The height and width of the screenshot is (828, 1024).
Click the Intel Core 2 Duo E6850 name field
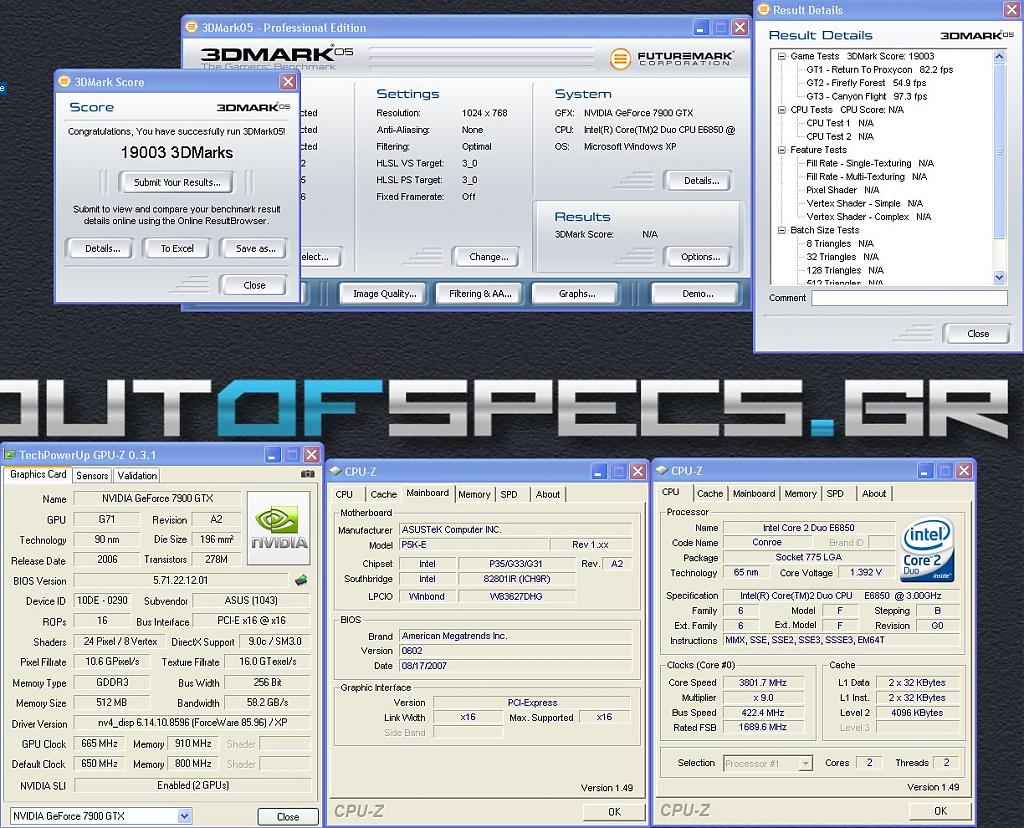pyautogui.click(x=808, y=528)
